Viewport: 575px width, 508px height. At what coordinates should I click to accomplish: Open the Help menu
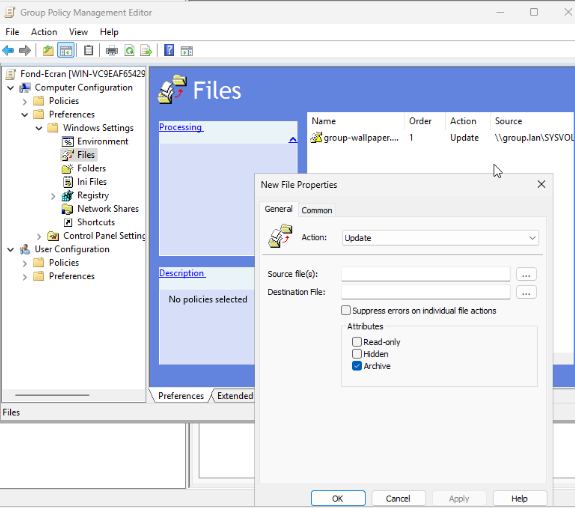109,32
